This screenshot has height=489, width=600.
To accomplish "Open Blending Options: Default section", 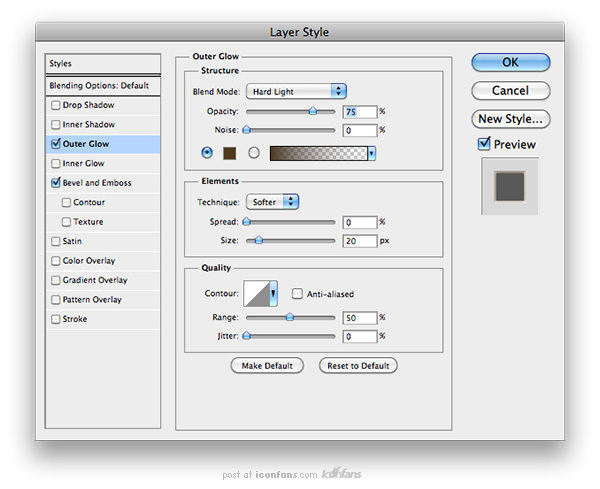I will pyautogui.click(x=98, y=86).
